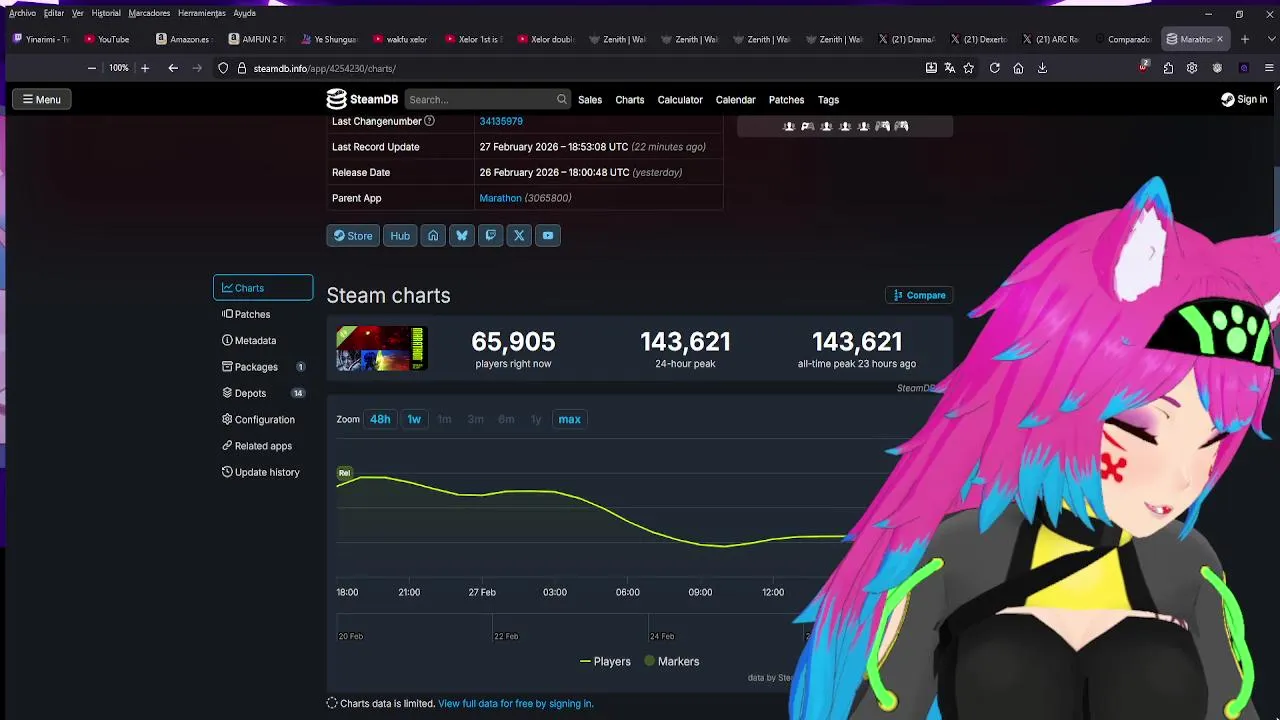The image size is (1280, 720).
Task: Open the Bluesky butterfly icon link
Action: coord(462,236)
